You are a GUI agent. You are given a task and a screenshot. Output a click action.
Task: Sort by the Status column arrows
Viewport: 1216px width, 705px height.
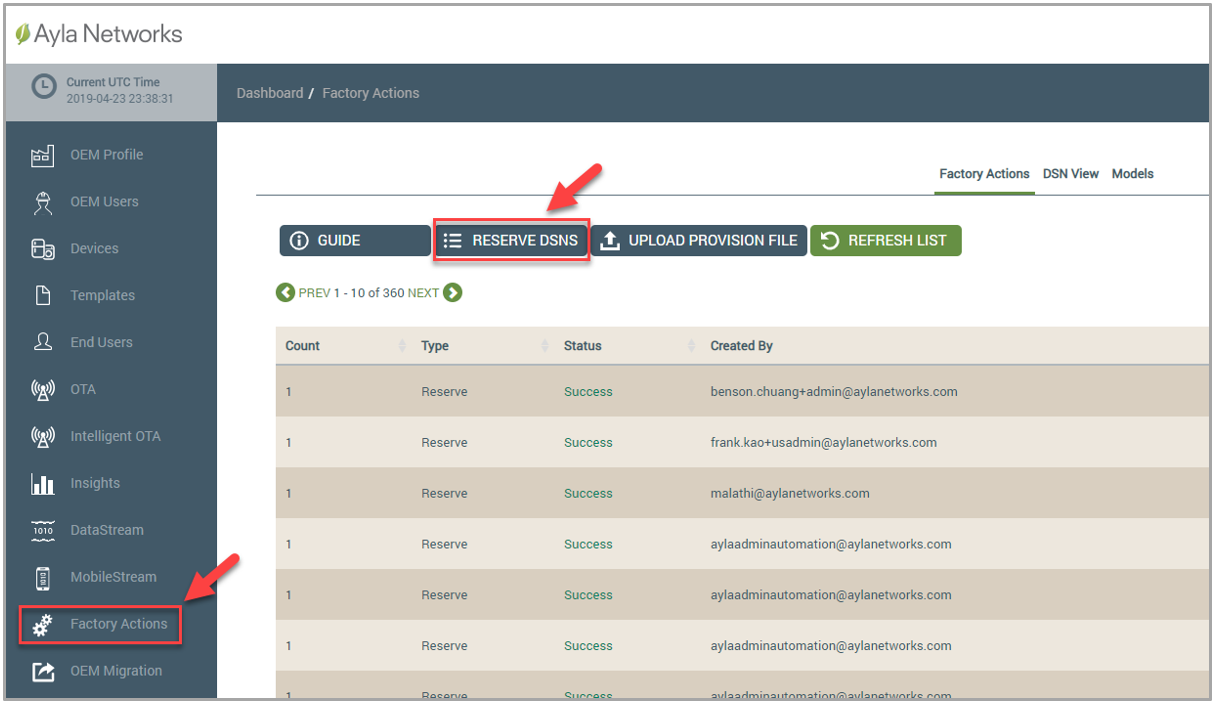coord(691,346)
